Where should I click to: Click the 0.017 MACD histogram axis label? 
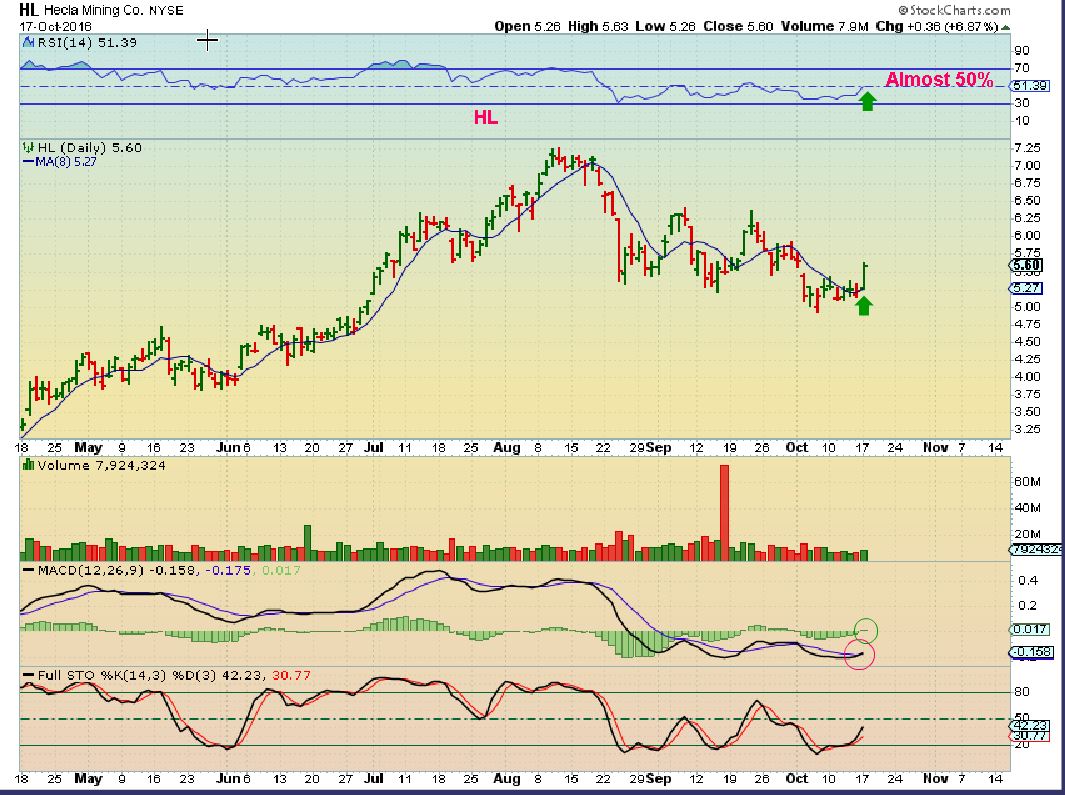1030,630
